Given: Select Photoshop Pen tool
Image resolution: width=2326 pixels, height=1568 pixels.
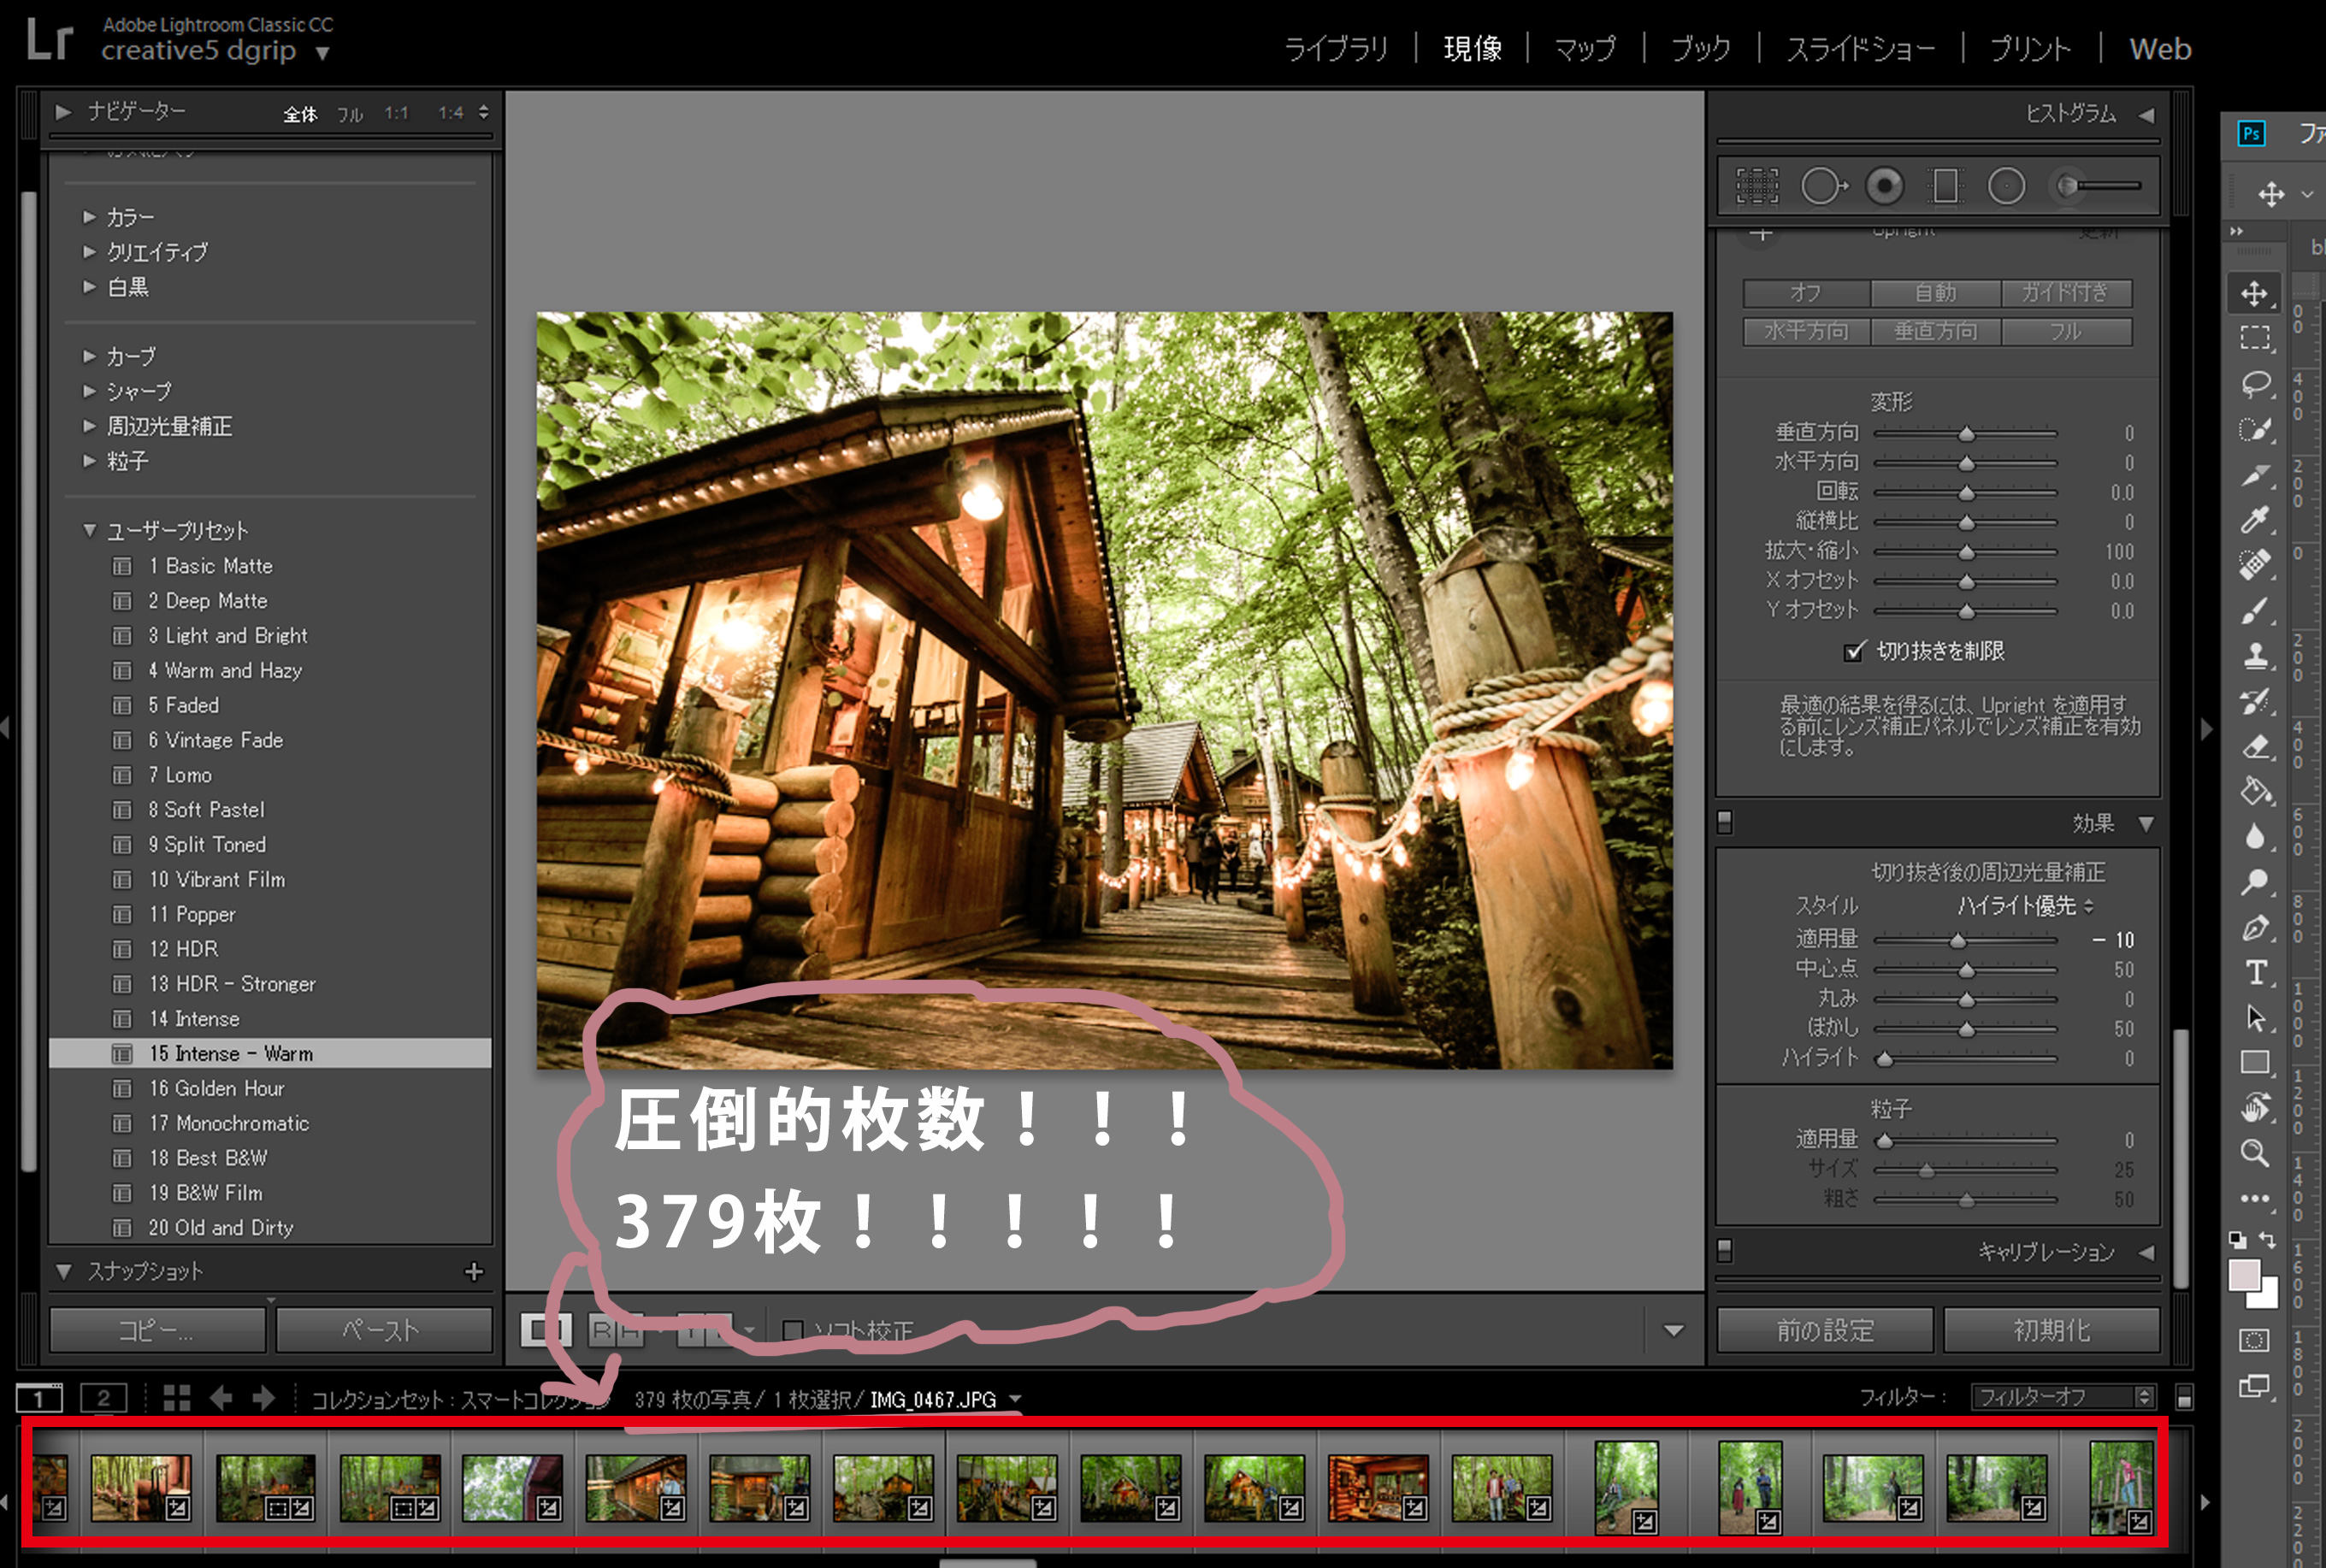Looking at the screenshot, I should (2255, 928).
